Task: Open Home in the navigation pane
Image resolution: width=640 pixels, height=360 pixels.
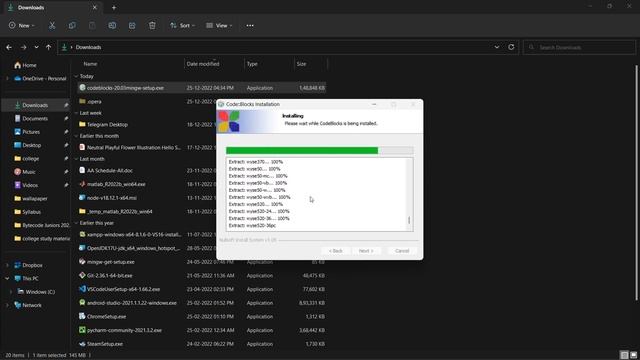Action: [x=25, y=65]
